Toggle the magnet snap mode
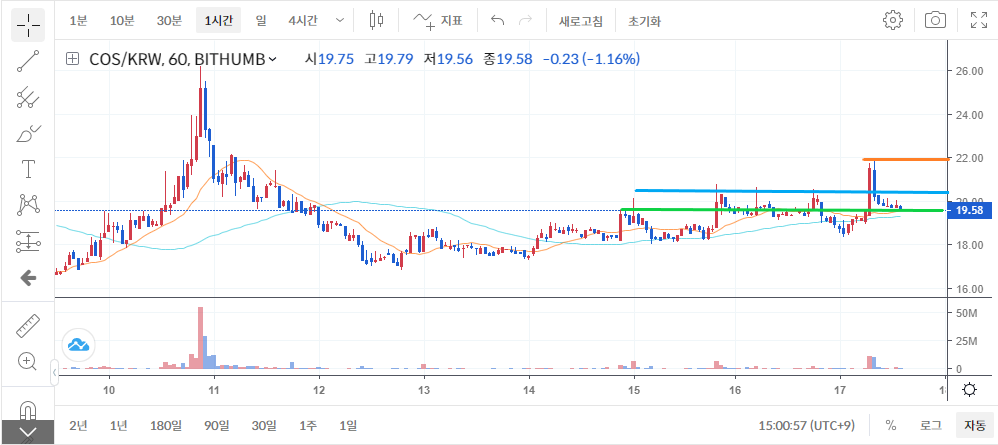Screen dimensions: 998x445 [x=28, y=409]
